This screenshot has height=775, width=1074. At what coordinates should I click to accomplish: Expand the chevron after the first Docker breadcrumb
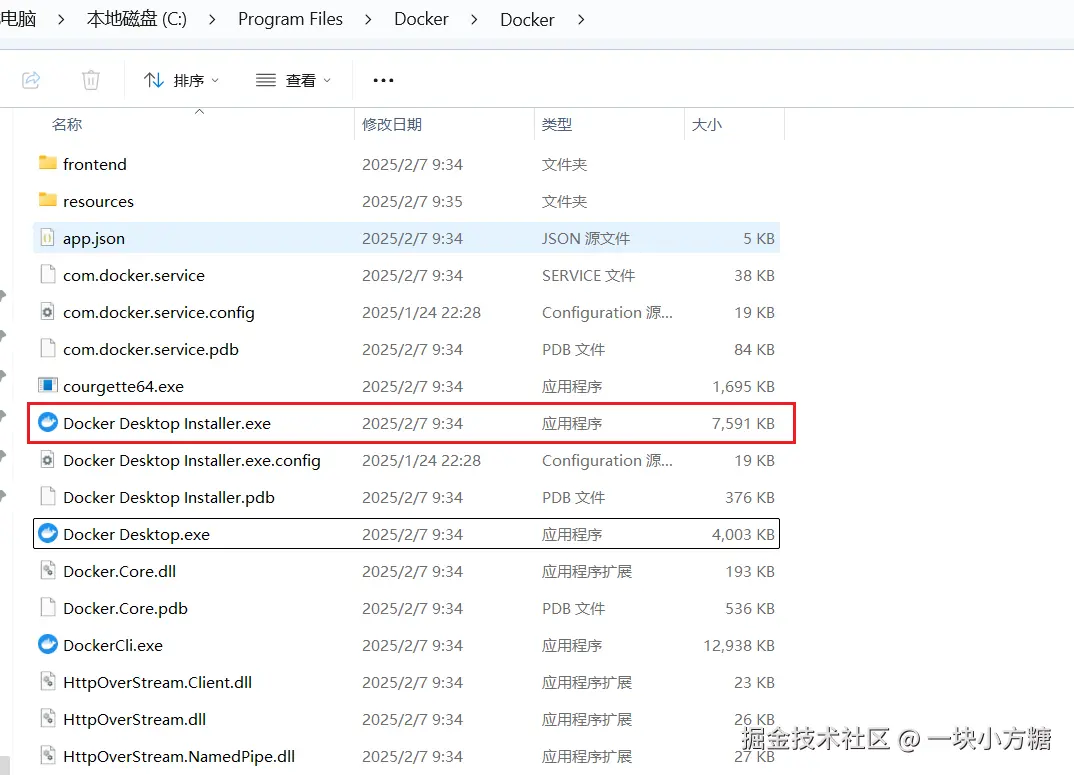click(x=474, y=19)
